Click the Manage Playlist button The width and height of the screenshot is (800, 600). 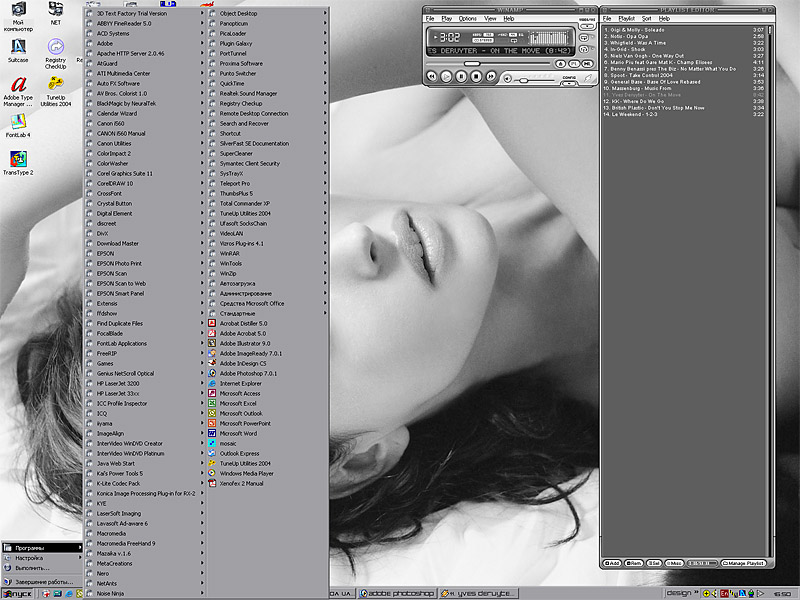tap(743, 563)
